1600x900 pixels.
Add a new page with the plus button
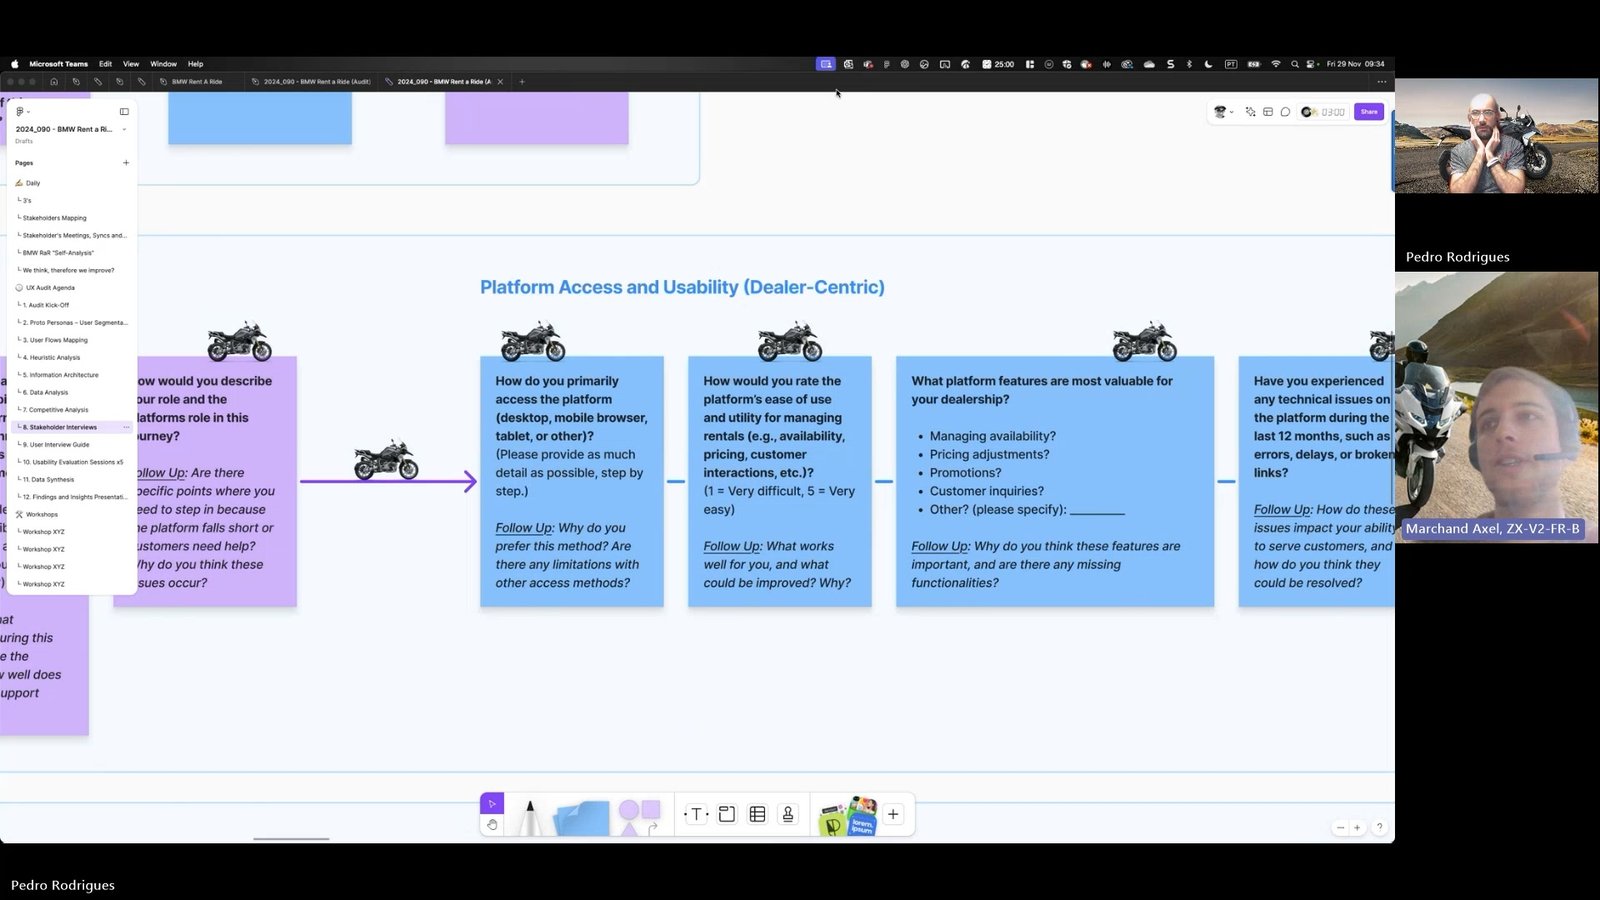[126, 162]
